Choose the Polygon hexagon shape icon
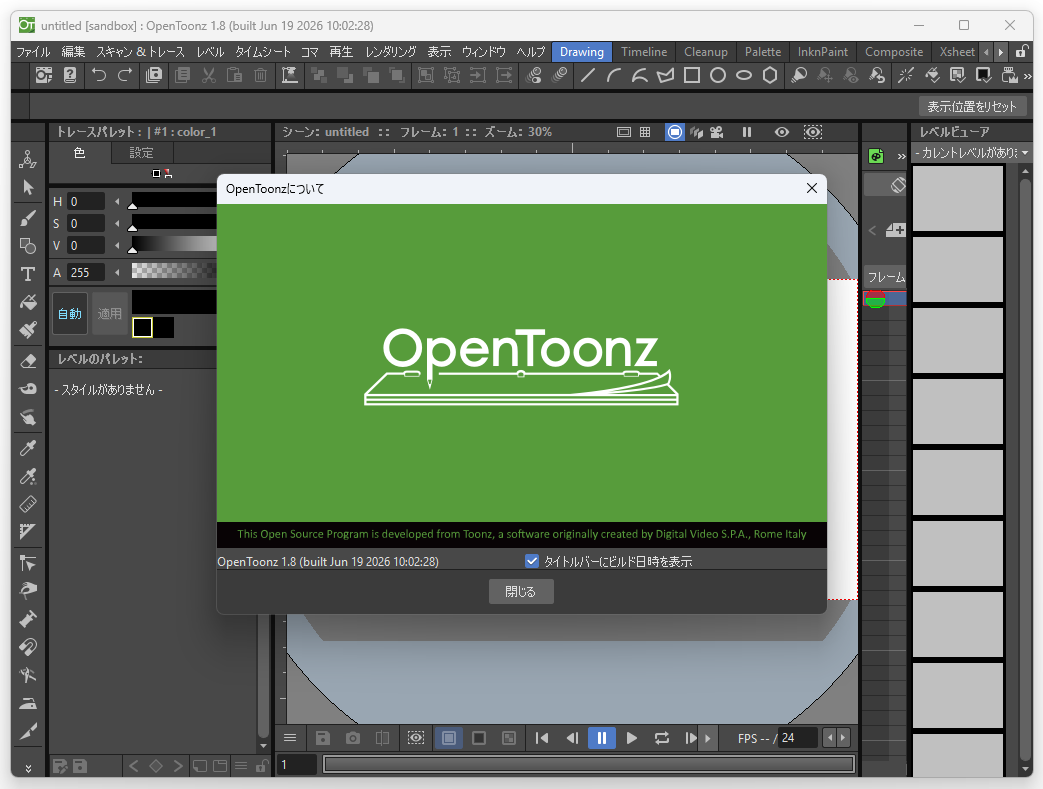This screenshot has height=789, width=1043. 770,75
